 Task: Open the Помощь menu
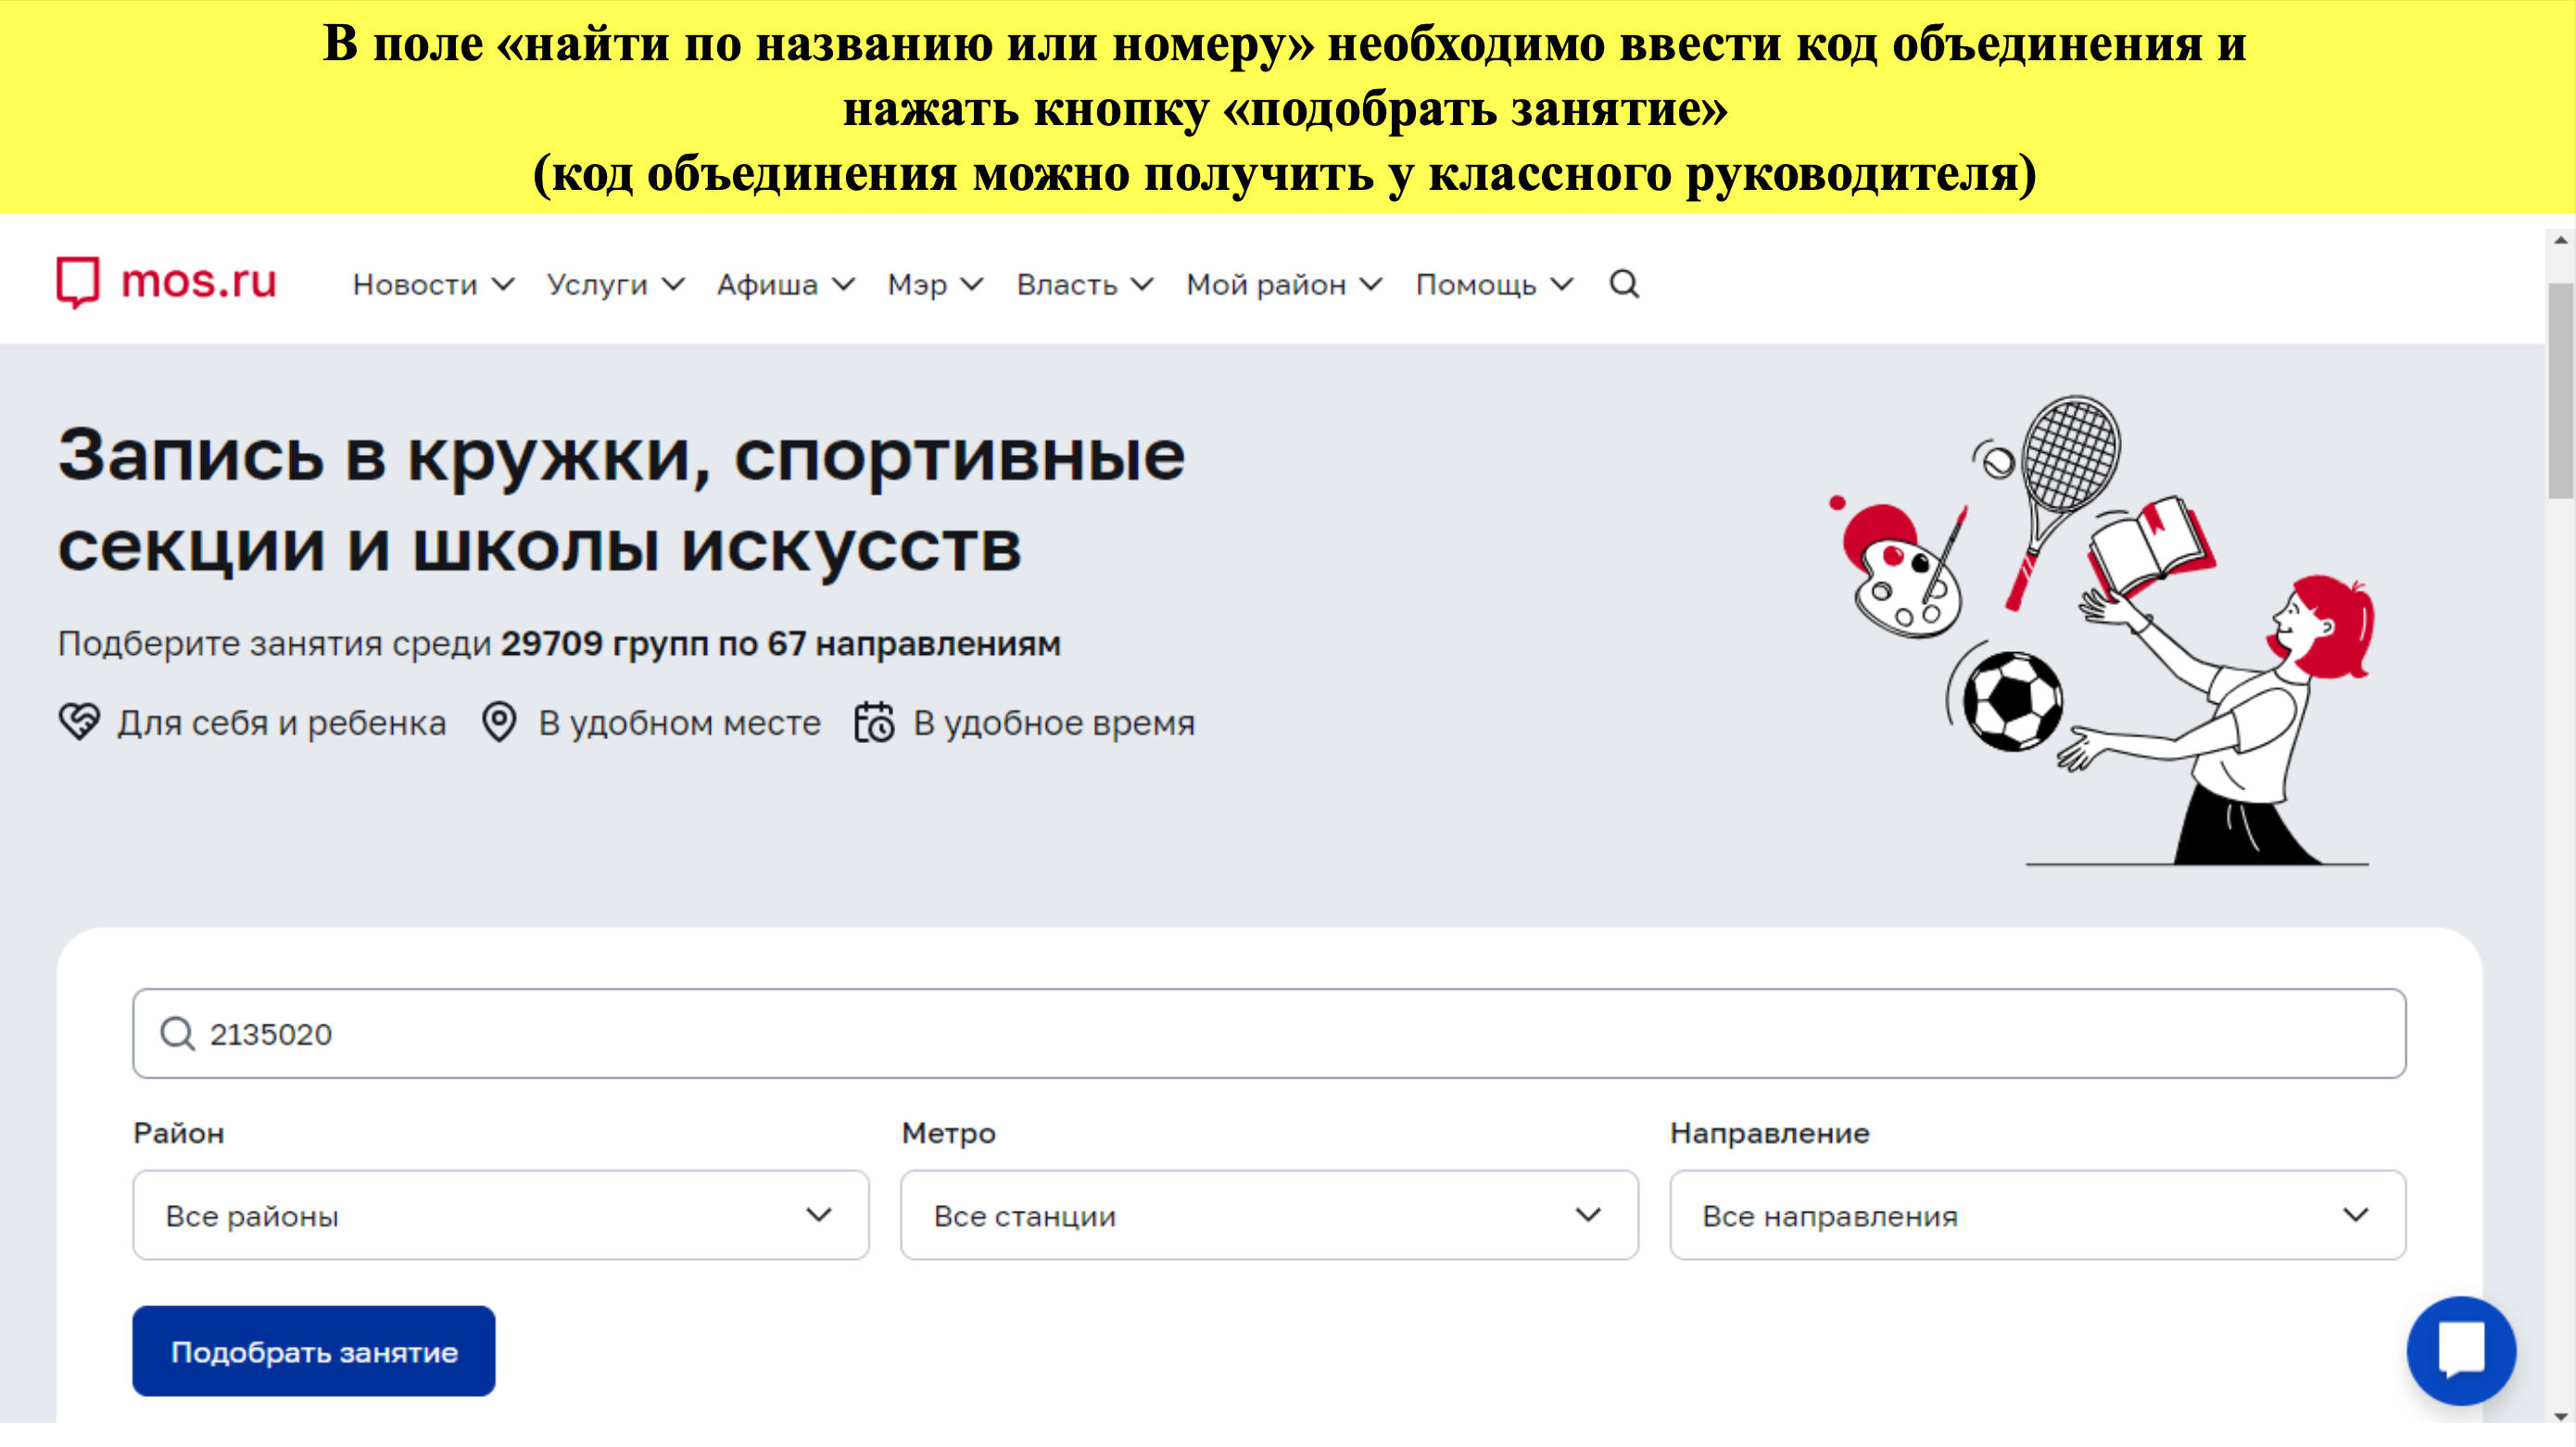[1496, 285]
